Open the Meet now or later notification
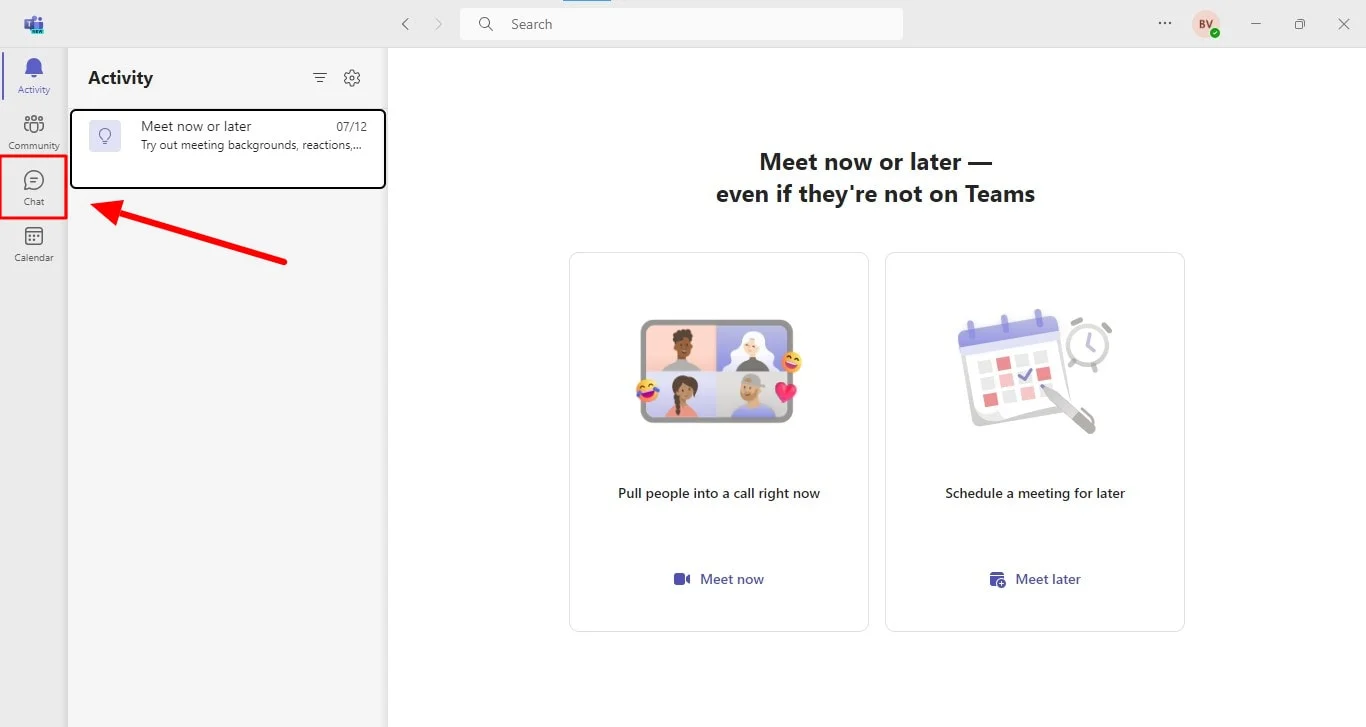This screenshot has width=1366, height=727. (228, 148)
